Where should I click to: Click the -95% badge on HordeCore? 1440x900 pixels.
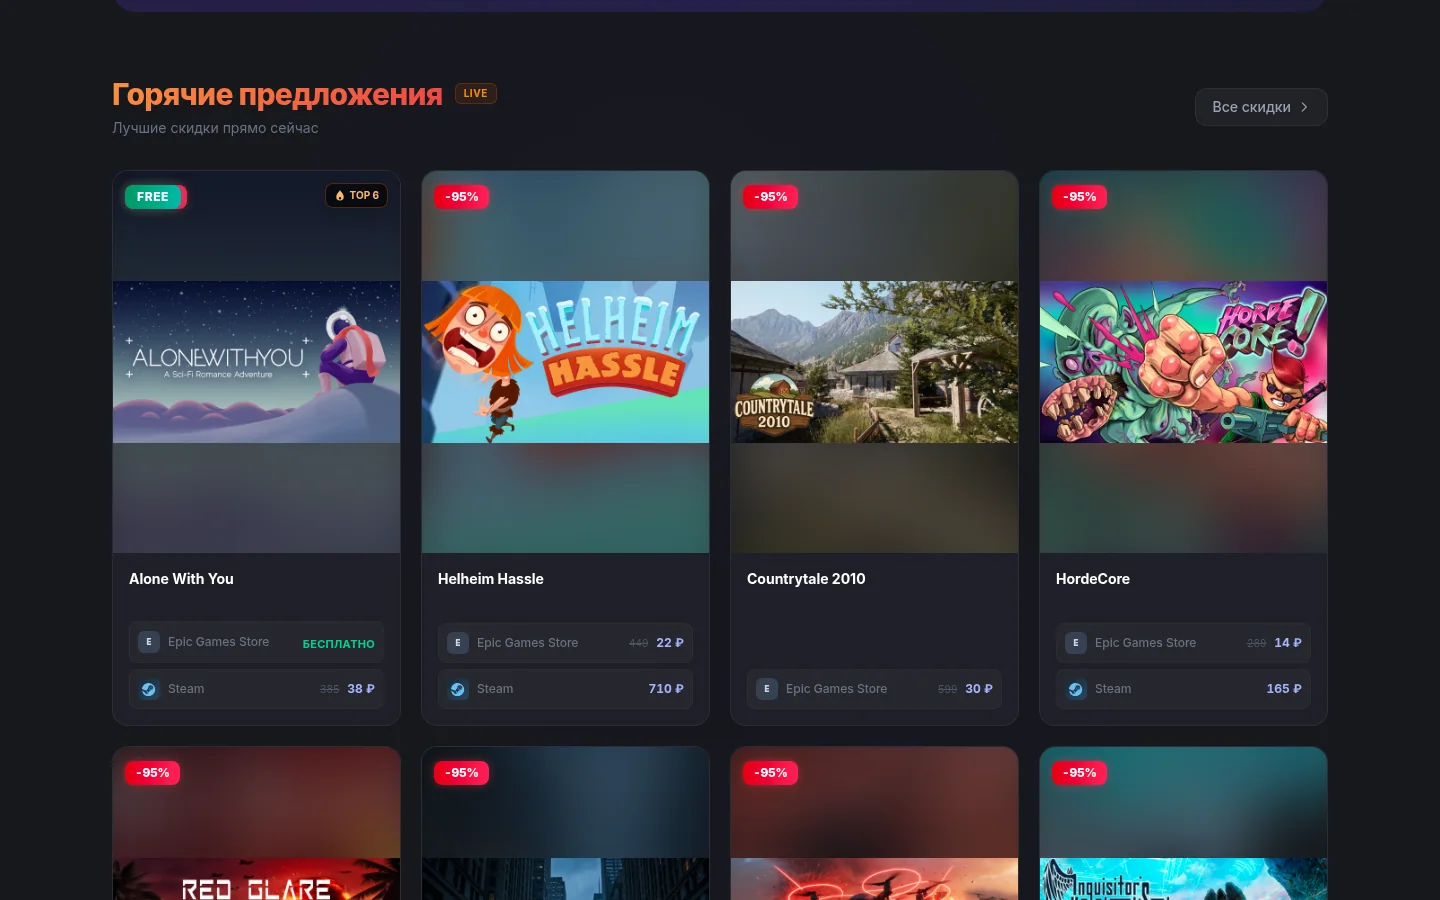(1080, 197)
